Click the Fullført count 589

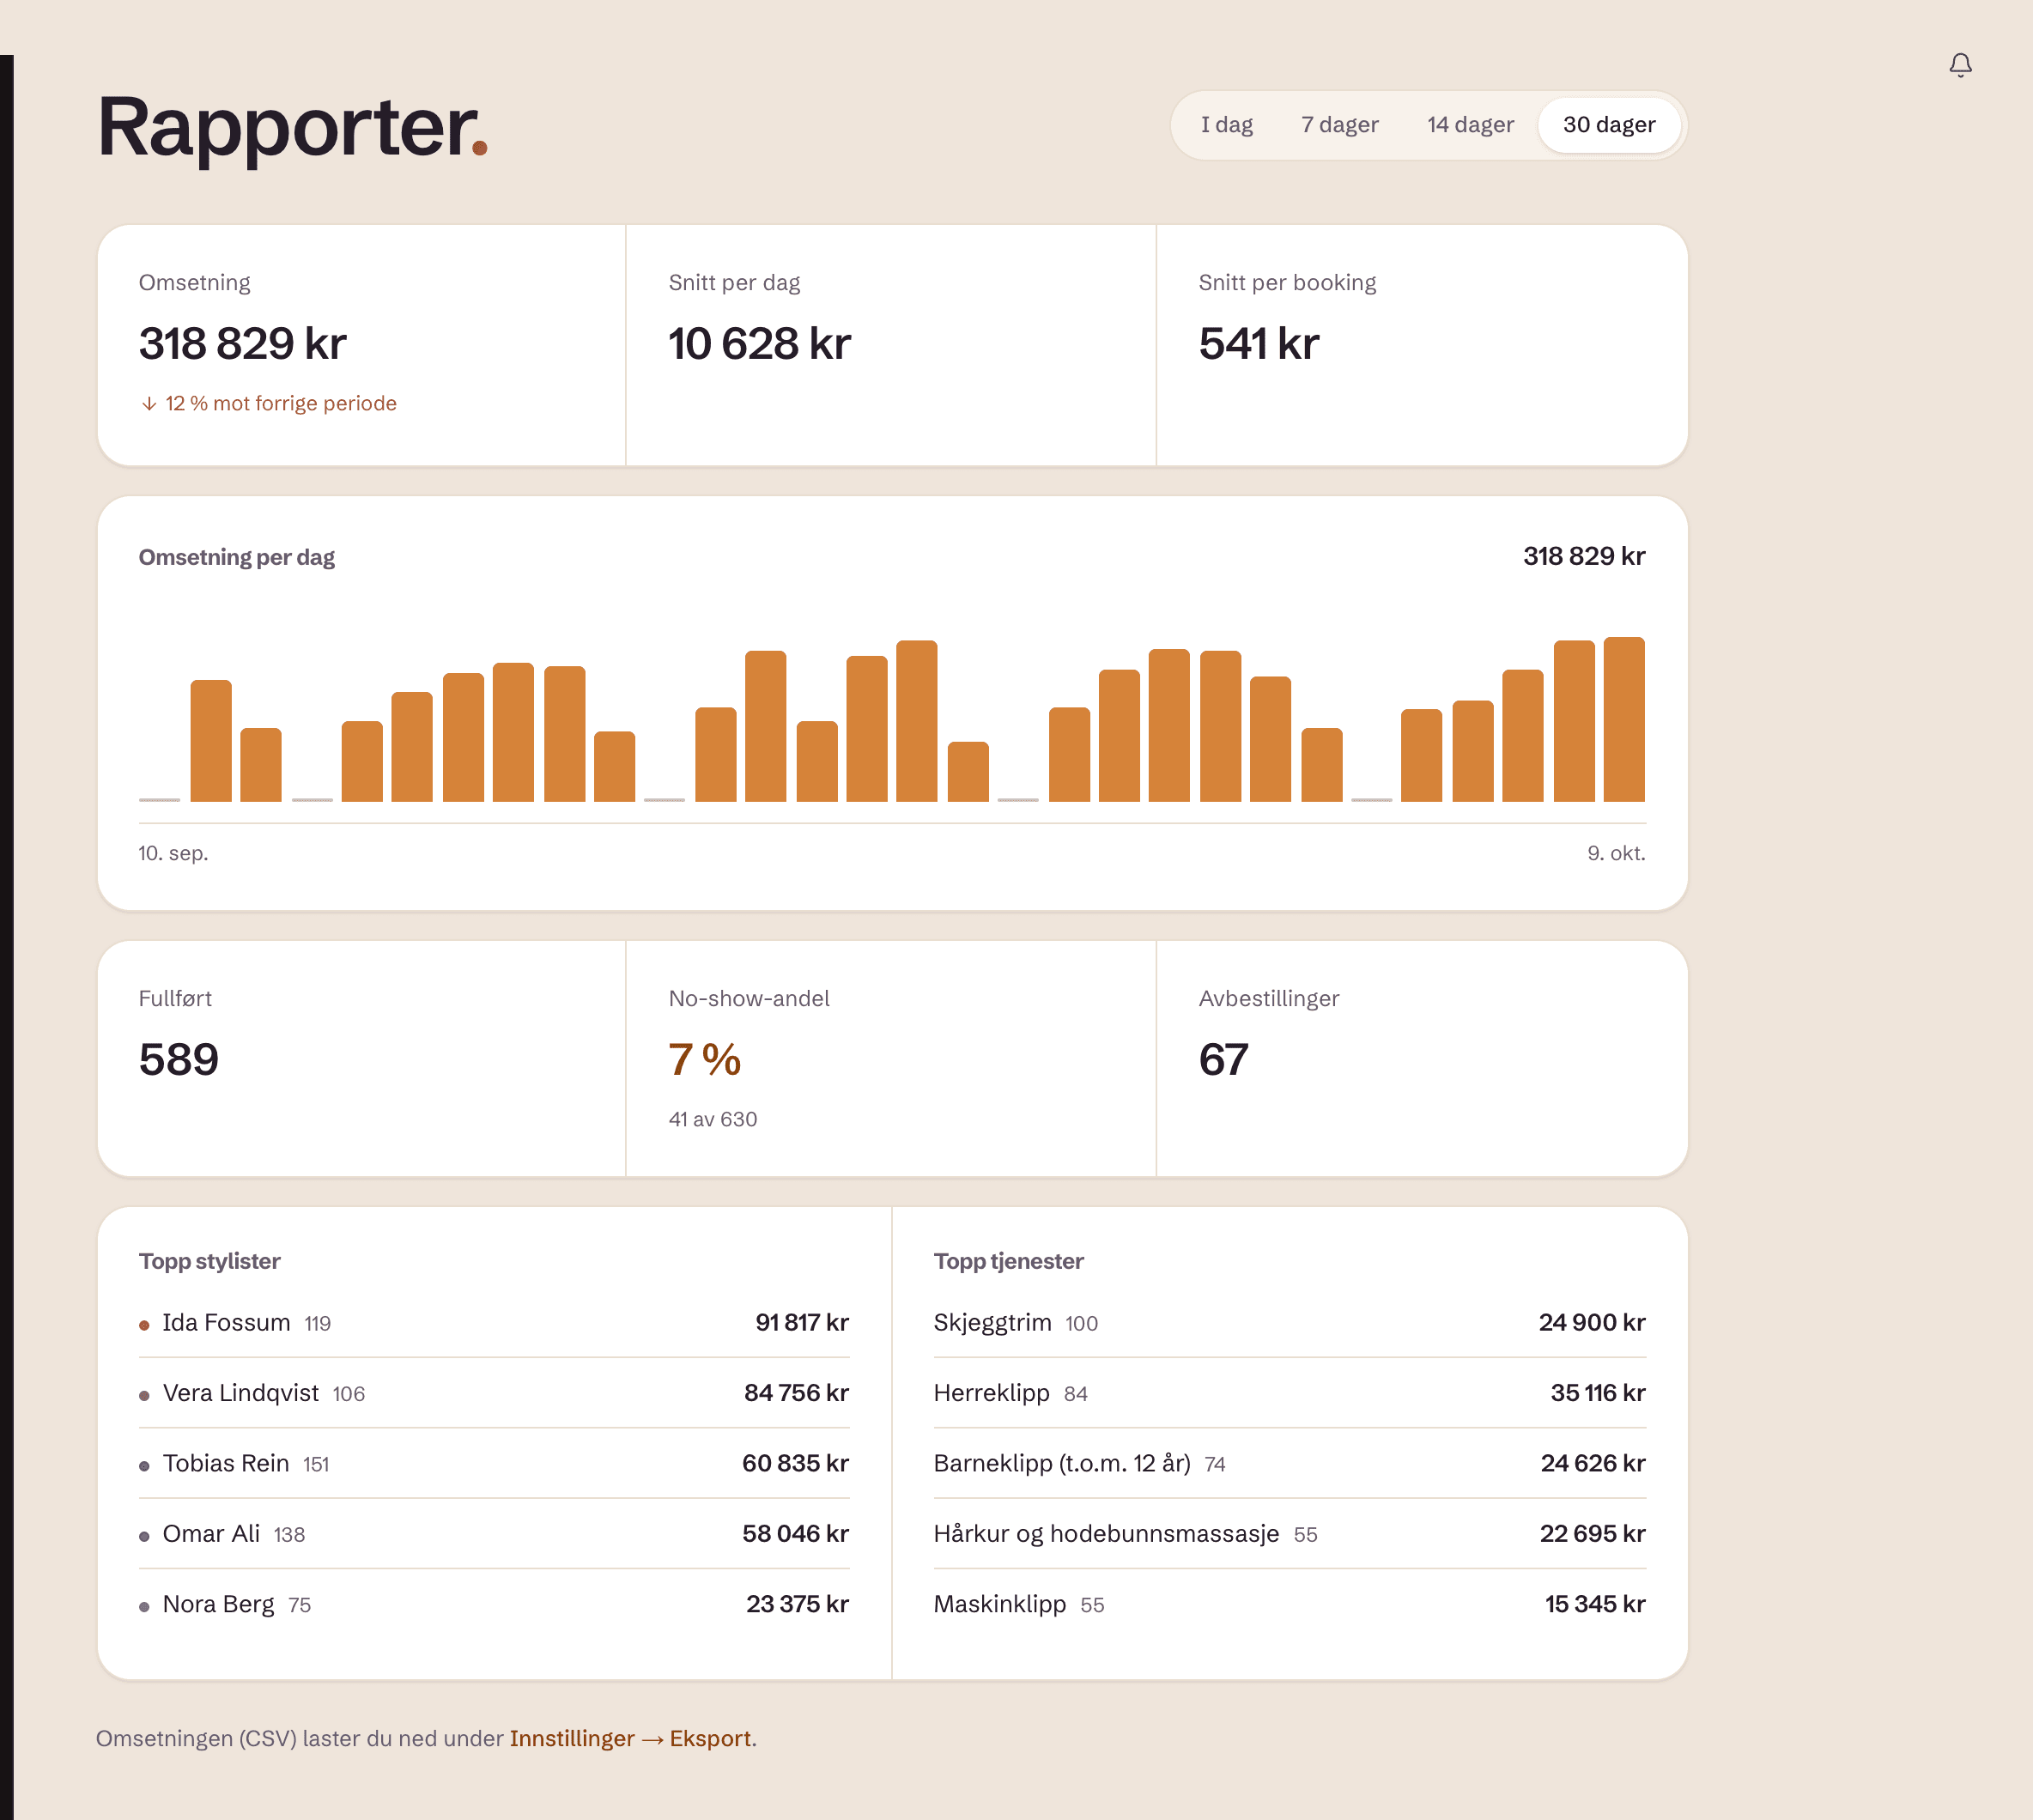178,1059
